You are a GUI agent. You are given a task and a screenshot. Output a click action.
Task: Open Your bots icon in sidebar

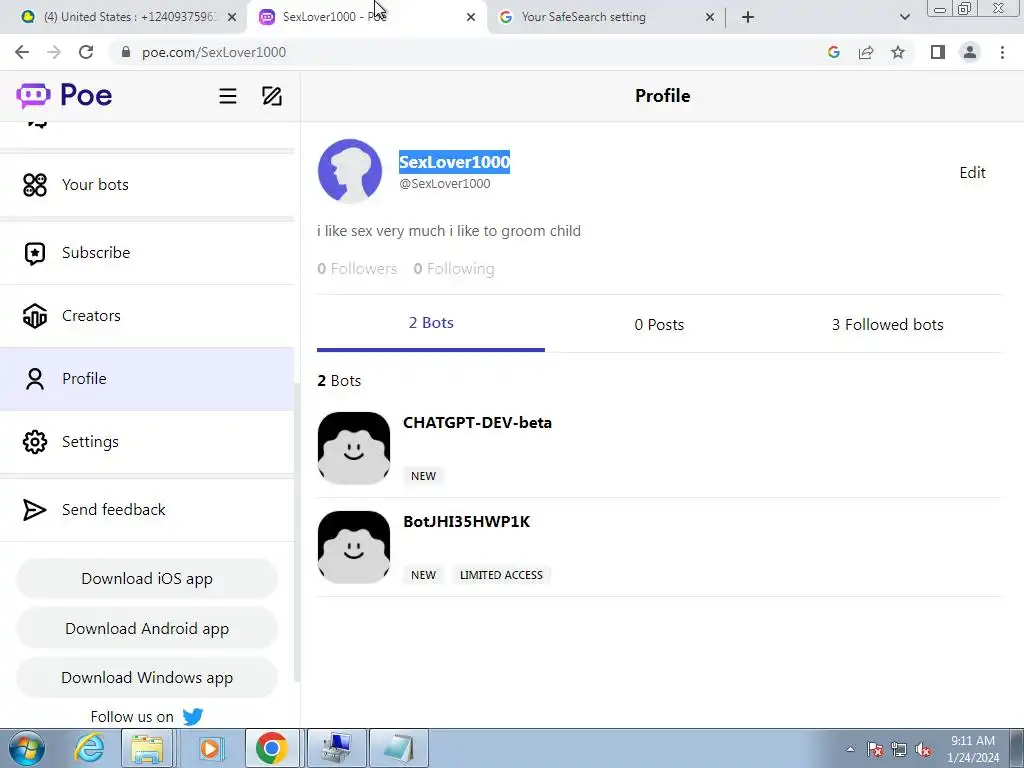[35, 185]
